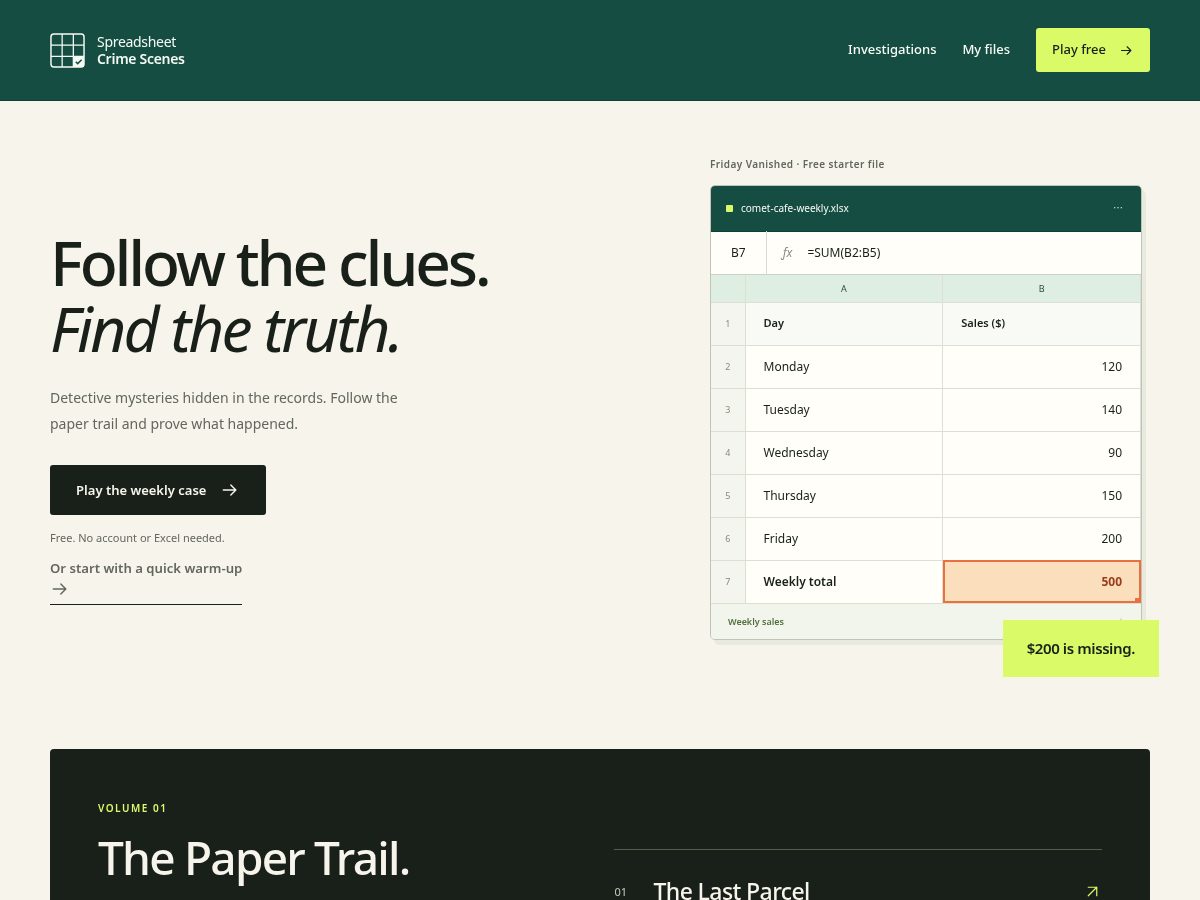1200x900 pixels.
Task: Select the Tuesday cell
Action: click(844, 410)
